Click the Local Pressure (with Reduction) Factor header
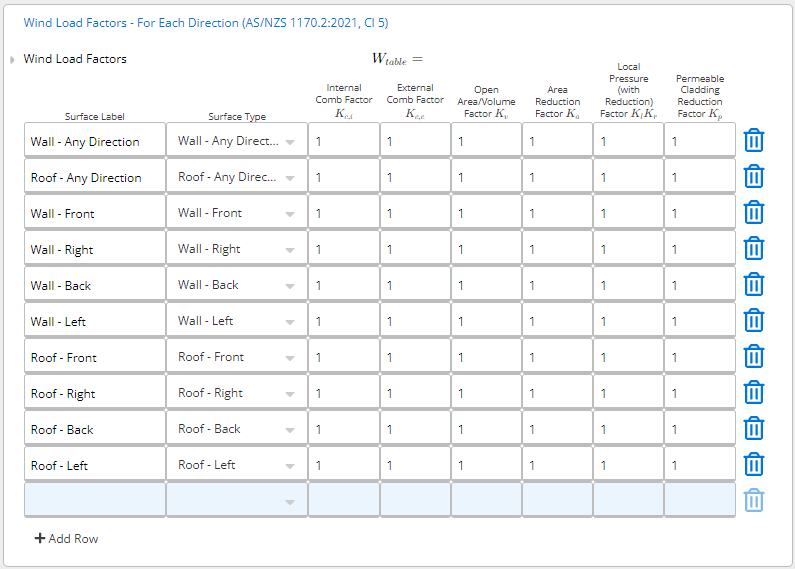 [629, 91]
